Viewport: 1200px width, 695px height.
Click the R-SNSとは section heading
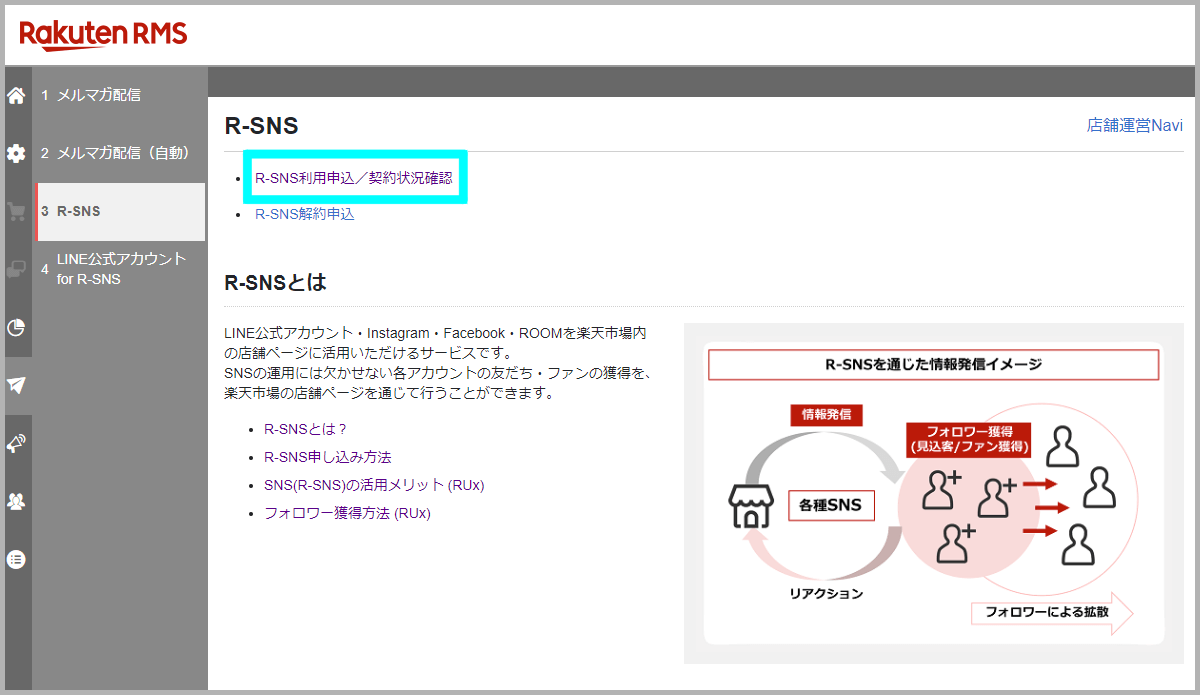tap(276, 283)
